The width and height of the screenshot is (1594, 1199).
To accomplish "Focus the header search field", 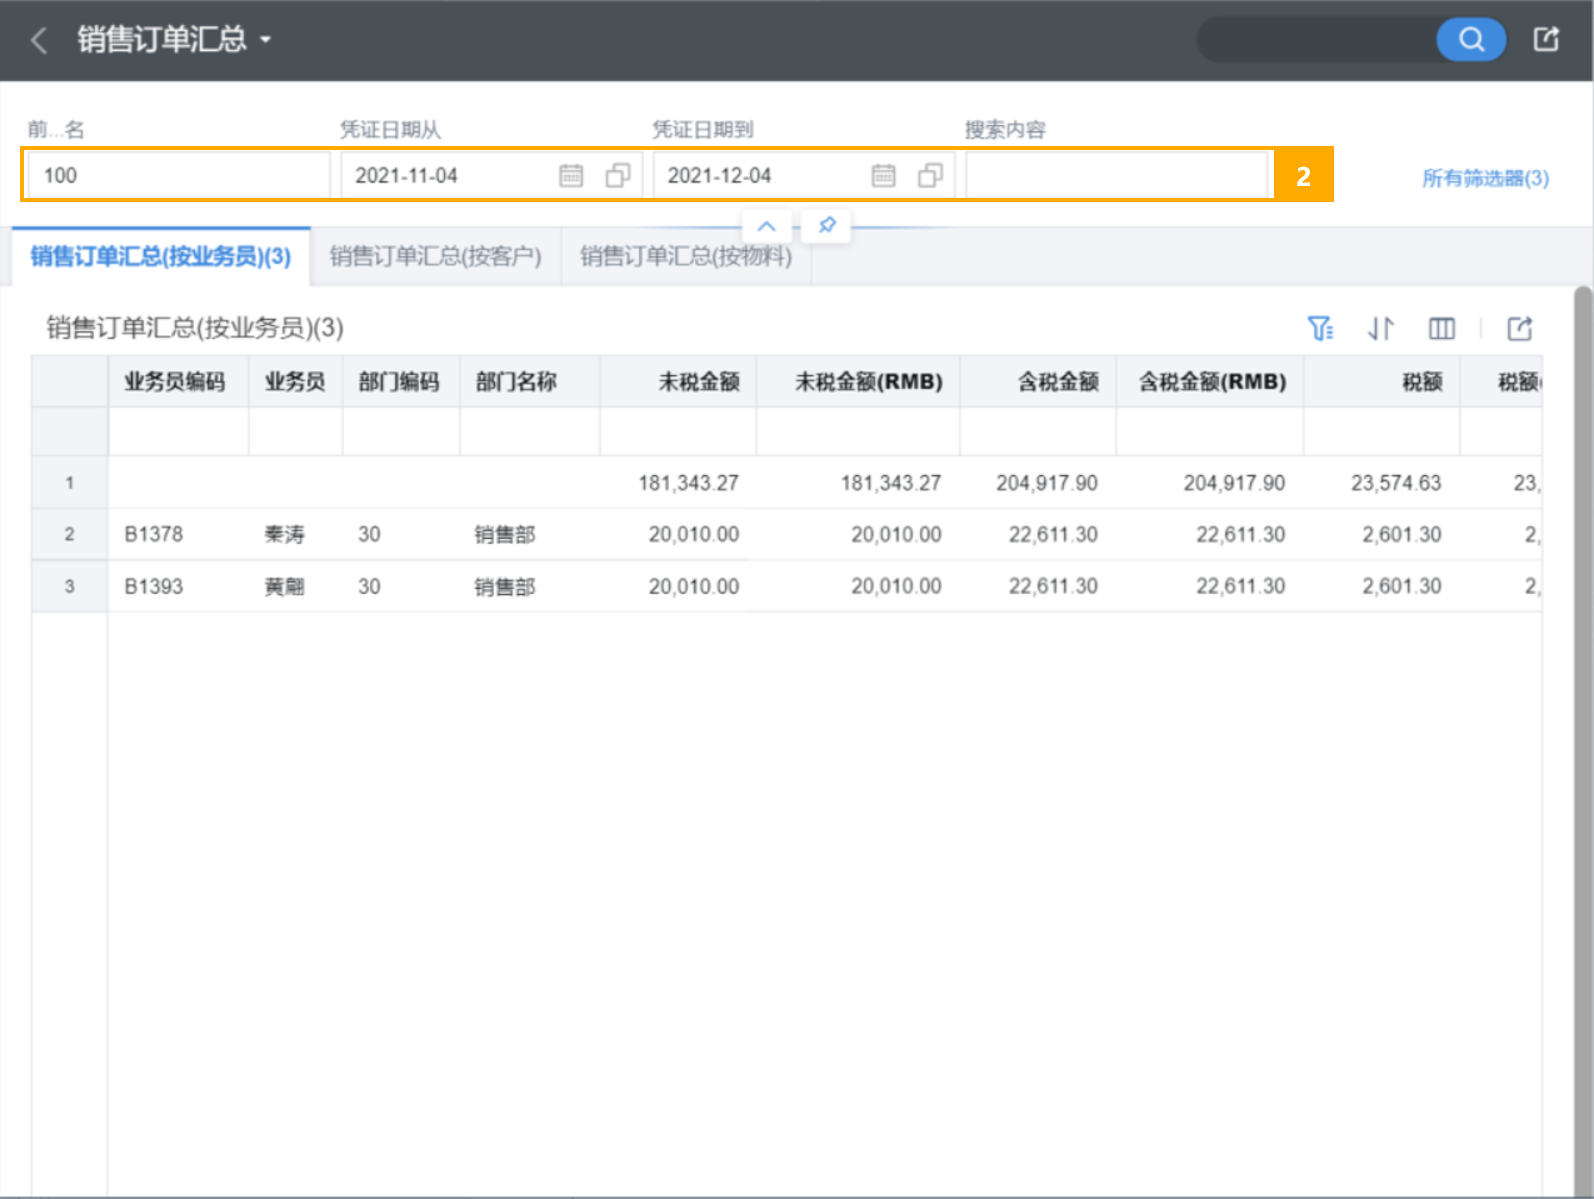I will (x=1316, y=39).
